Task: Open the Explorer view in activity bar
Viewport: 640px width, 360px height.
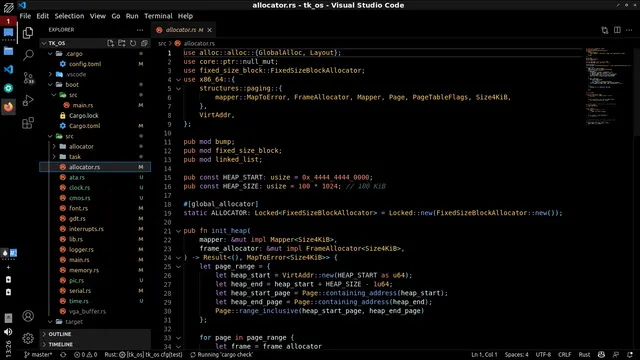Action: [28, 33]
